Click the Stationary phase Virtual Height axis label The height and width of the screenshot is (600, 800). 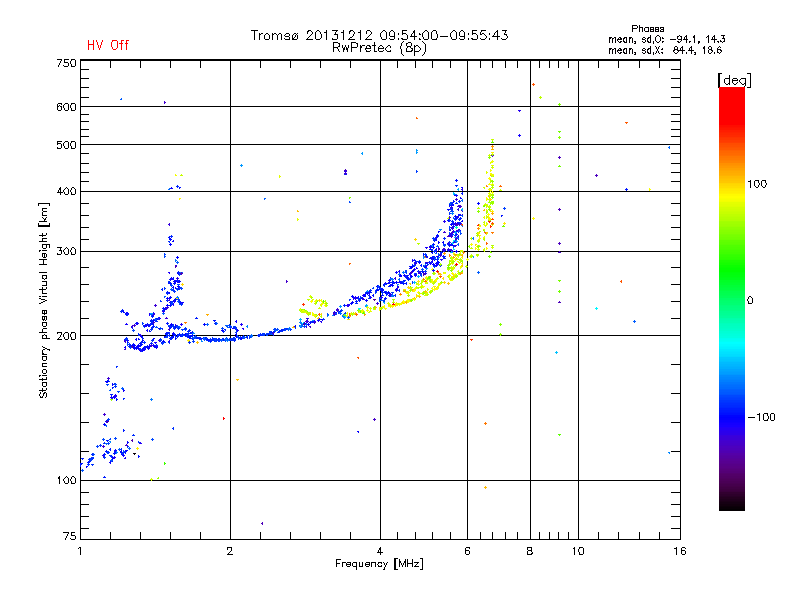pyautogui.click(x=44, y=300)
